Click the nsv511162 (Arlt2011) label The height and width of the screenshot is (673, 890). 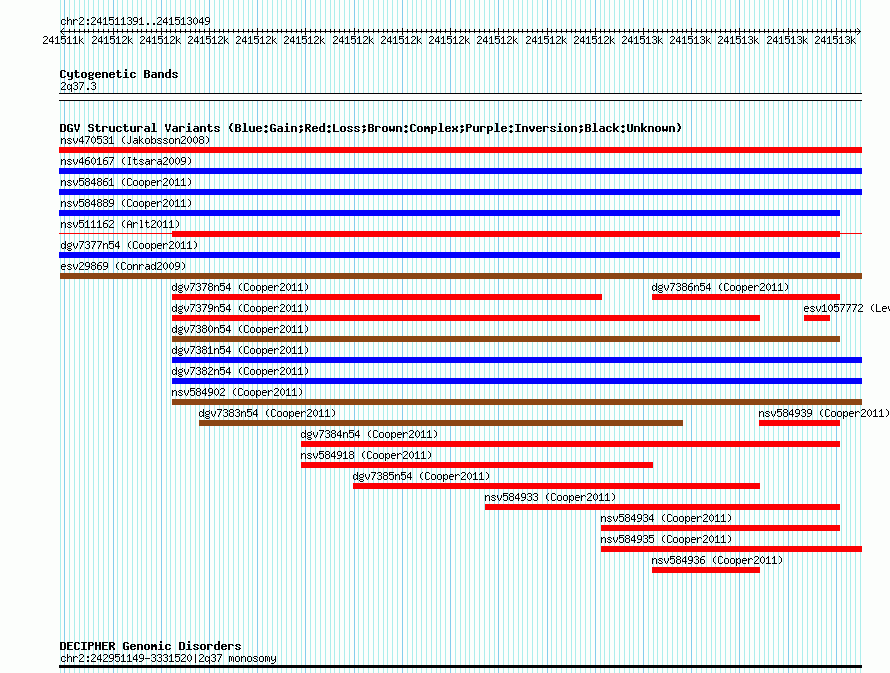click(x=120, y=224)
